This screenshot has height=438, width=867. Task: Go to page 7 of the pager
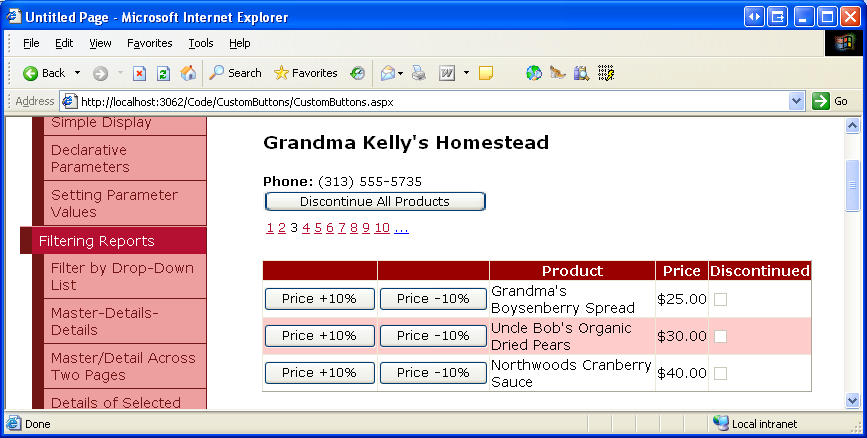(x=342, y=228)
